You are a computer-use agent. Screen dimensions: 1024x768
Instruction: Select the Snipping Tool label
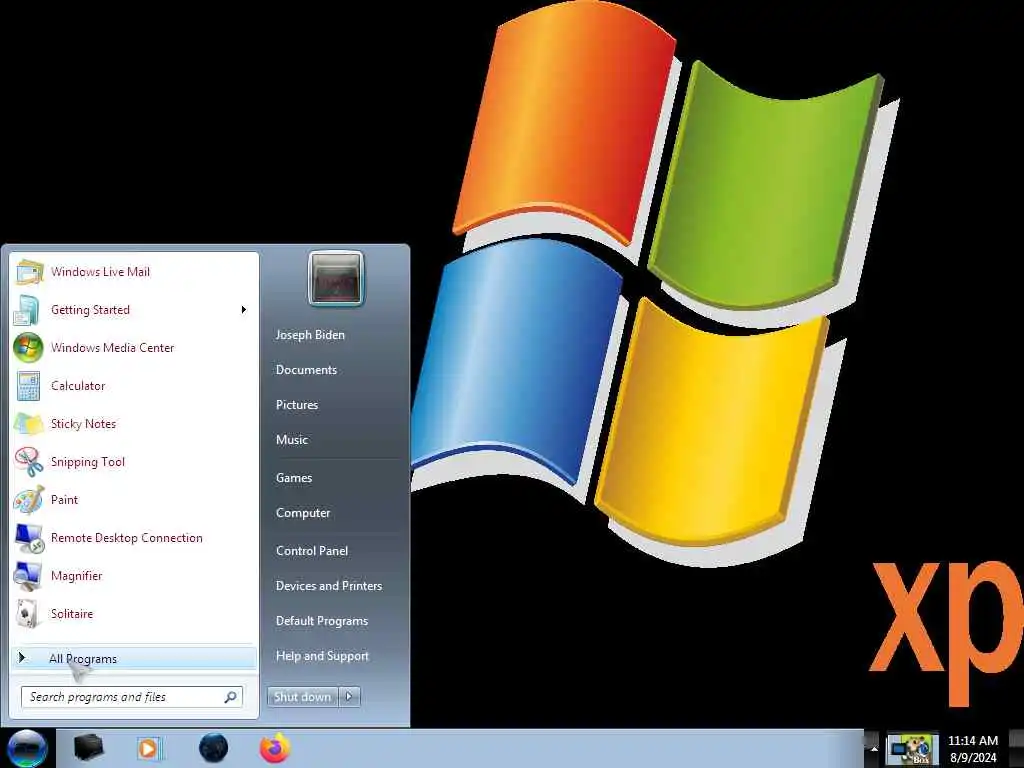[88, 462]
